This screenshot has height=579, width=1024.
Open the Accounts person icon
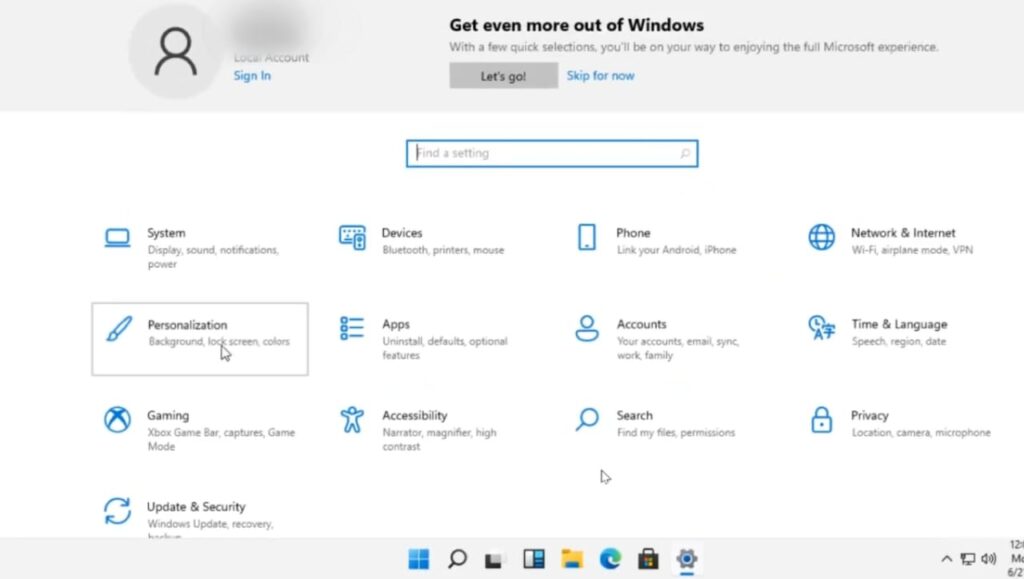click(x=586, y=328)
